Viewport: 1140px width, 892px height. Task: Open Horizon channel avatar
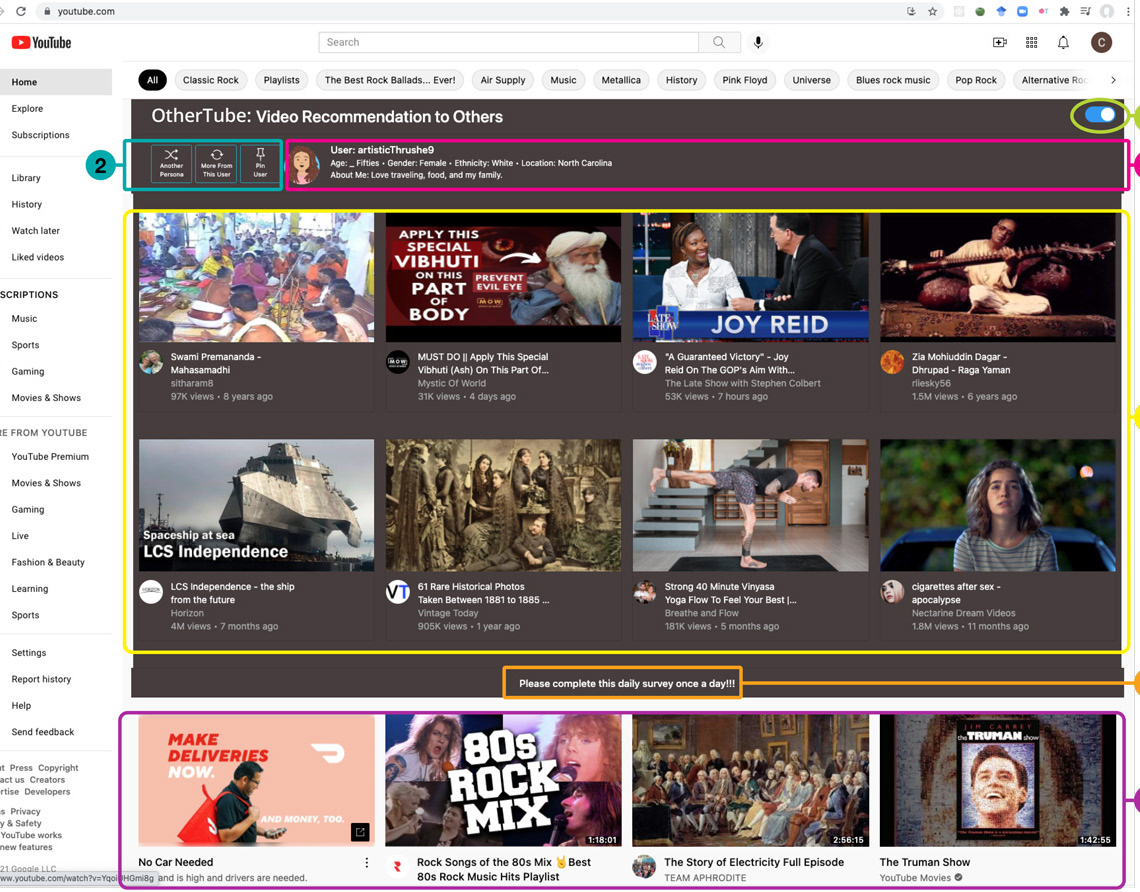coord(150,592)
